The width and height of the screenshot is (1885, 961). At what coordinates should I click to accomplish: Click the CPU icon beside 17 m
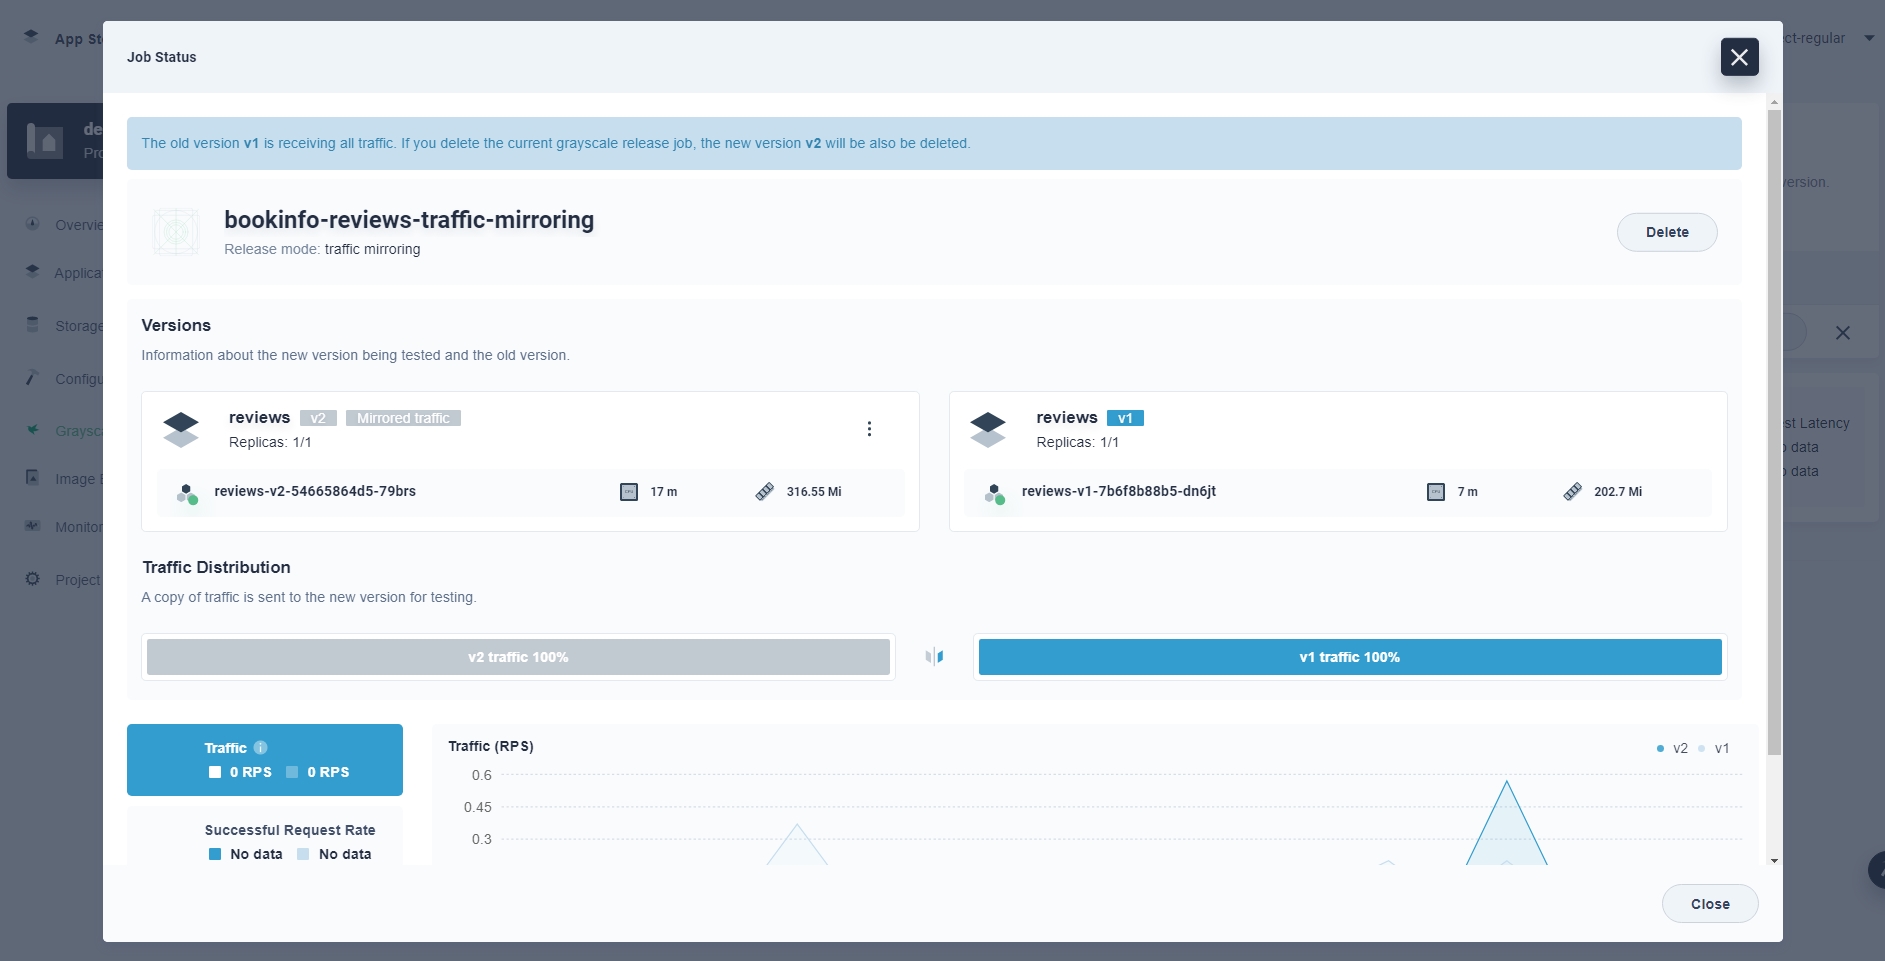tap(629, 492)
